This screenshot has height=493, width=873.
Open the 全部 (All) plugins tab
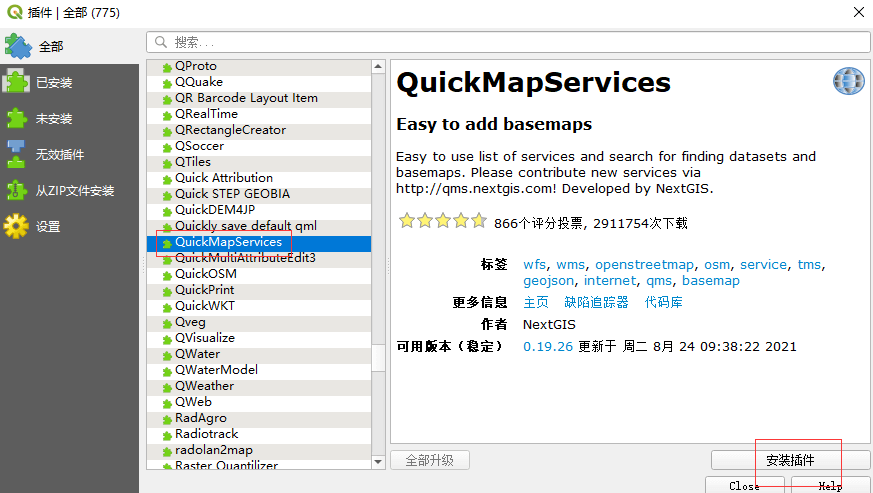coord(69,46)
